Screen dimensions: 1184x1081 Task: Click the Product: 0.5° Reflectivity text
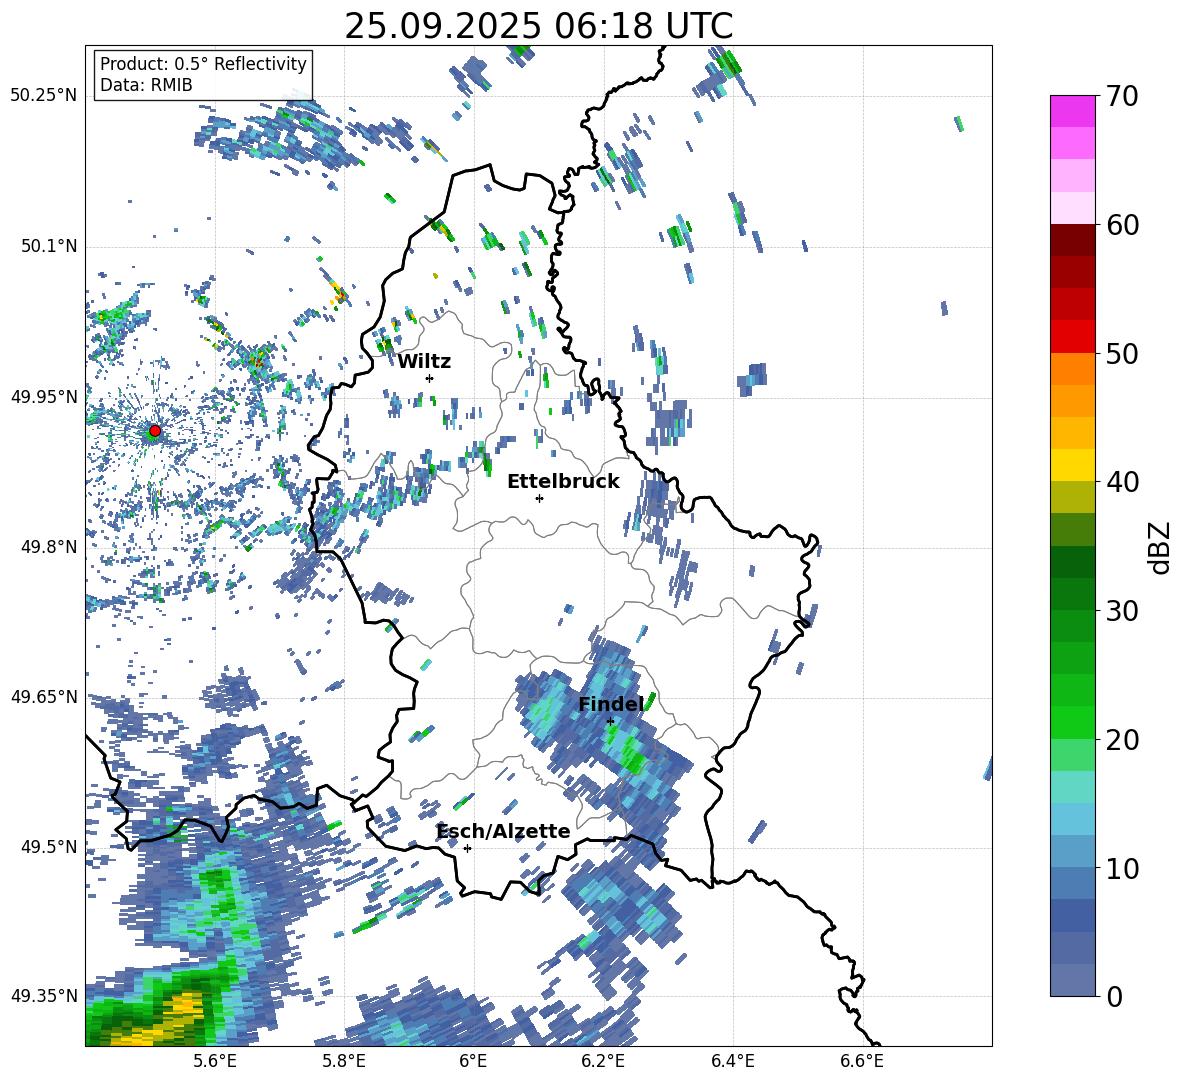(203, 63)
